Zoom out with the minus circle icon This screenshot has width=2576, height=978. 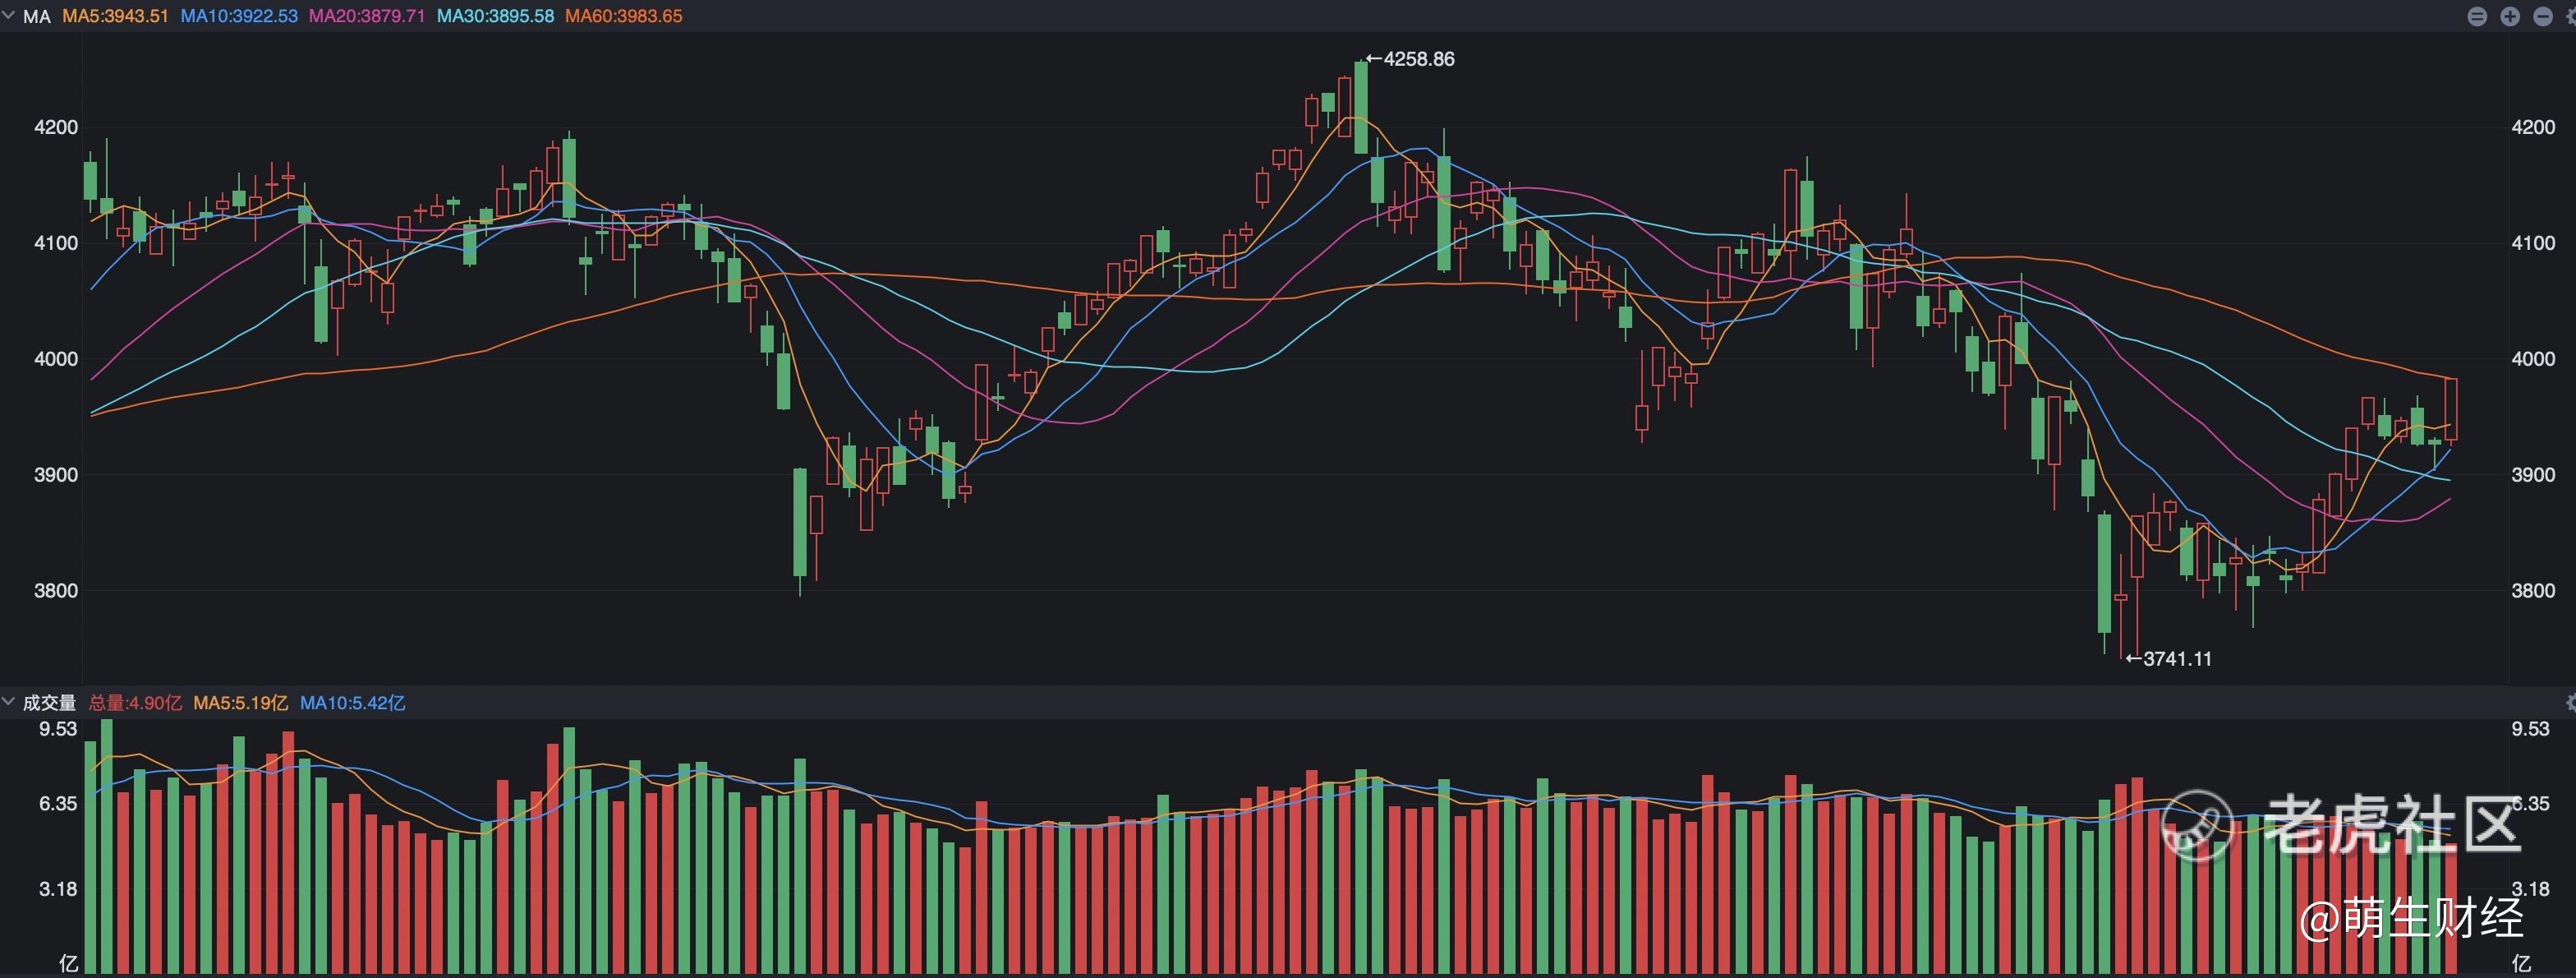point(2543,16)
